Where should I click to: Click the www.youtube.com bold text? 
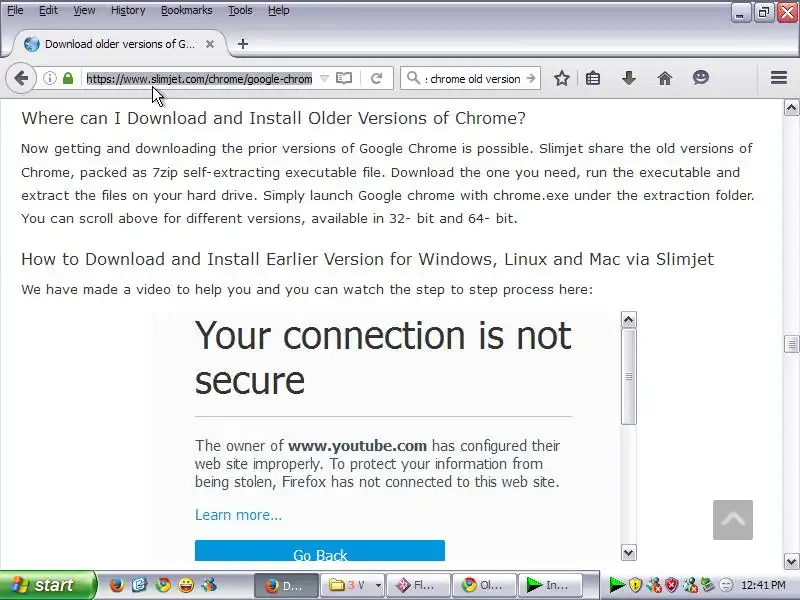click(357, 446)
